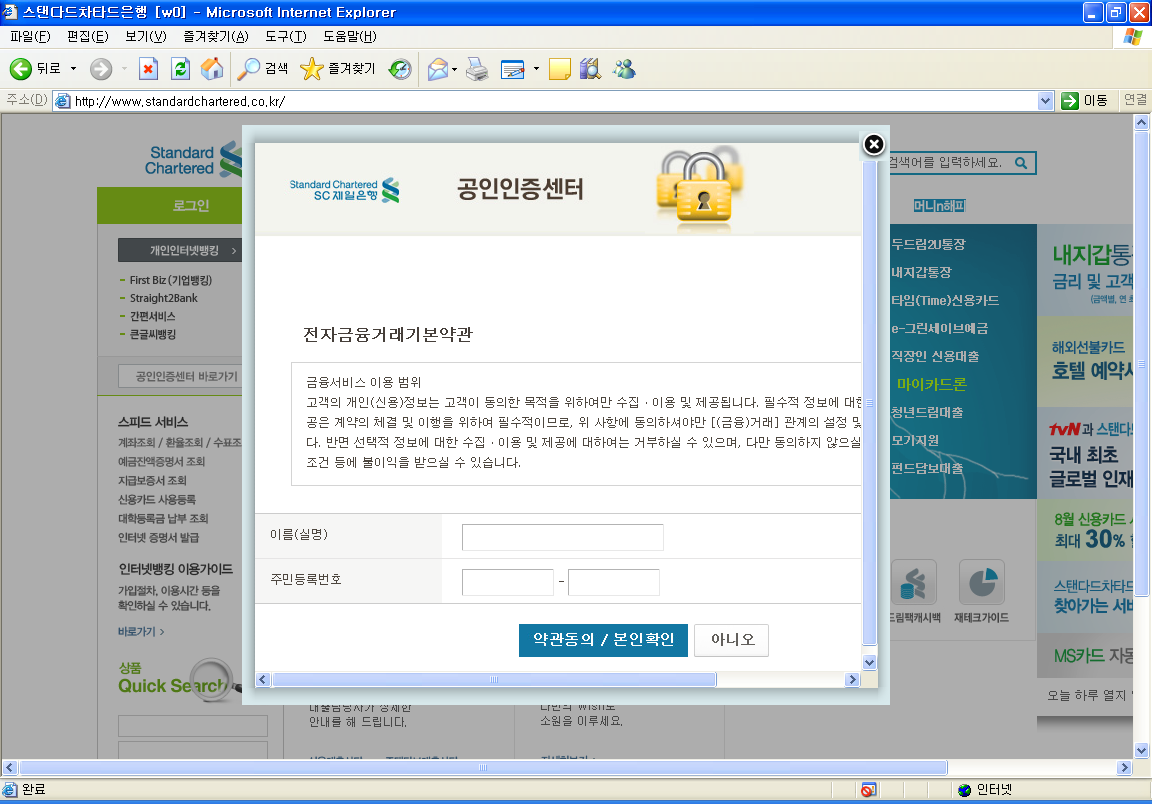1152x804 pixels.
Task: Open the Back button history dropdown arrow
Action: pos(73,69)
